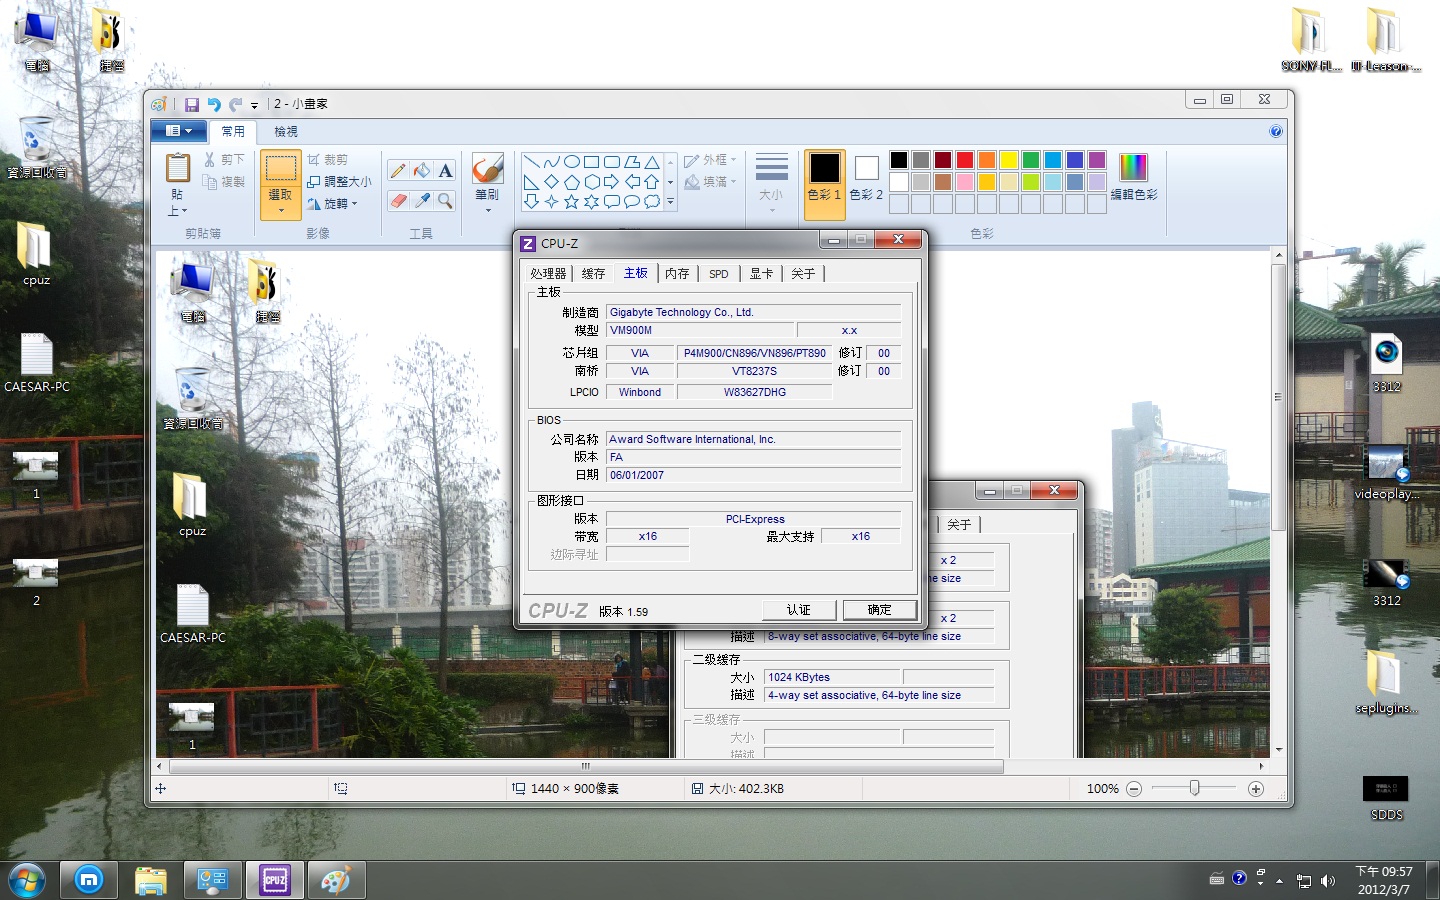Image resolution: width=1440 pixels, height=900 pixels.
Task: Open the 外框 outline dropdown
Action: (x=710, y=160)
